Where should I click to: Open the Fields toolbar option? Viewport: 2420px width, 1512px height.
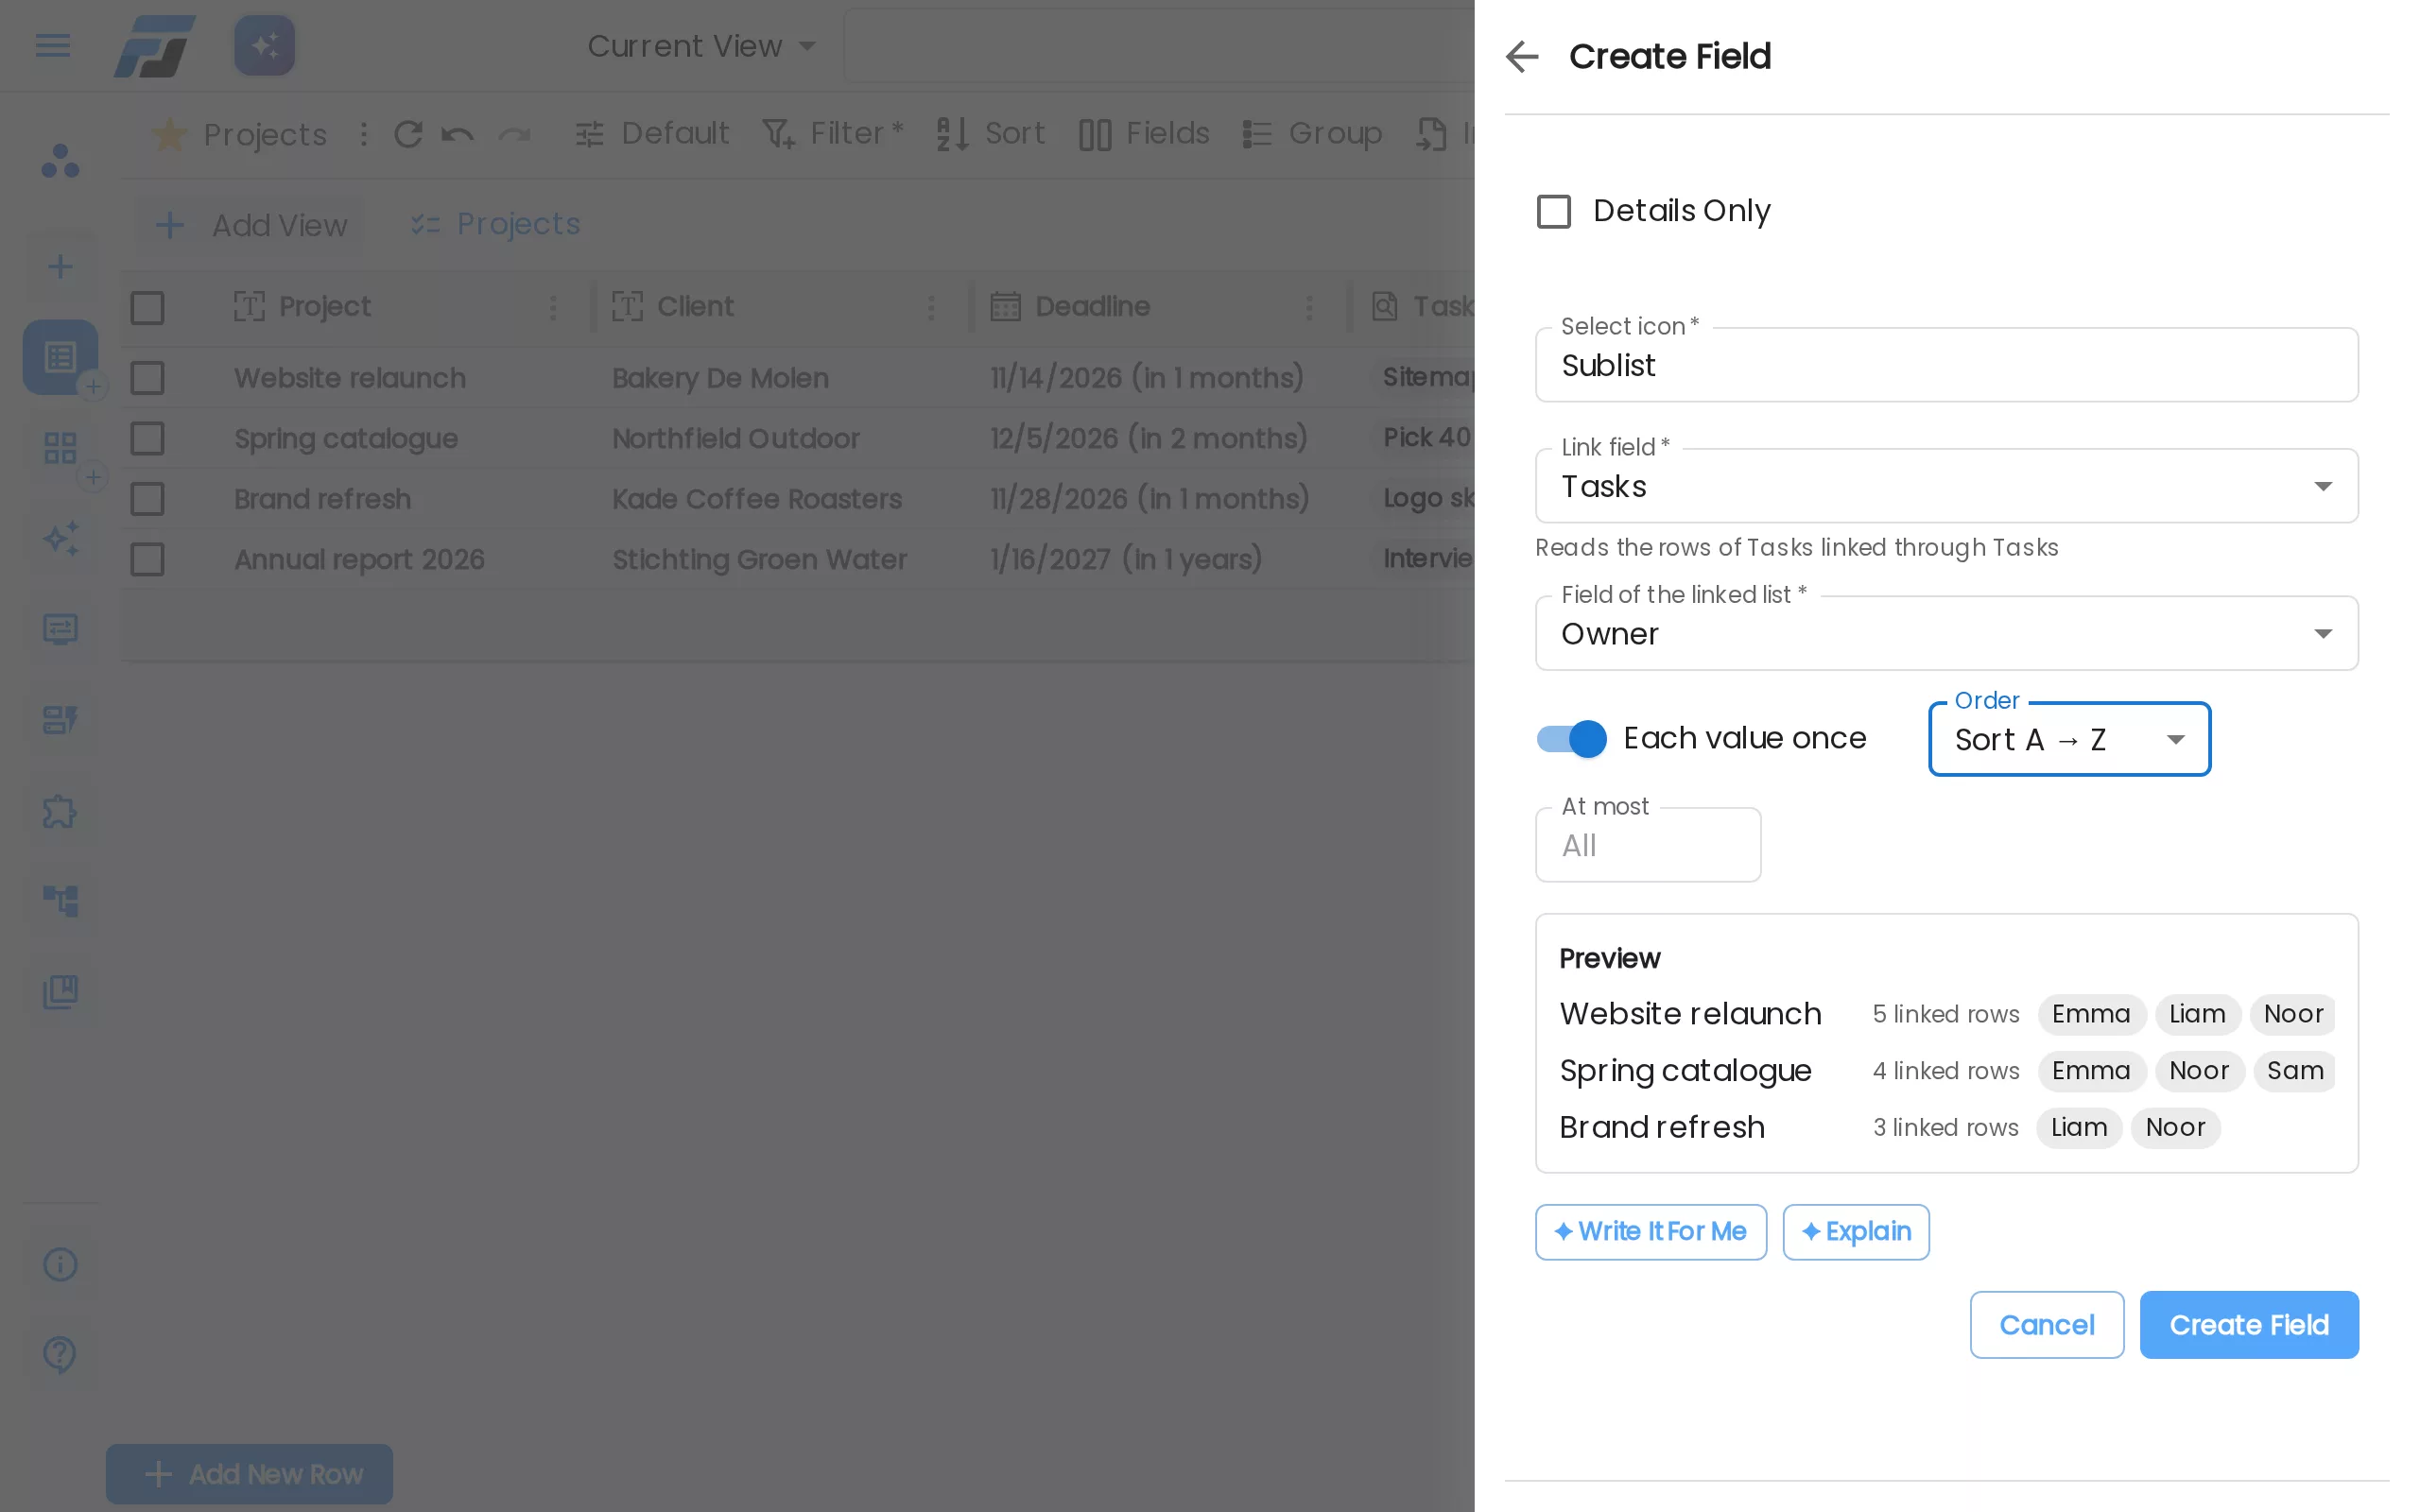click(1144, 133)
